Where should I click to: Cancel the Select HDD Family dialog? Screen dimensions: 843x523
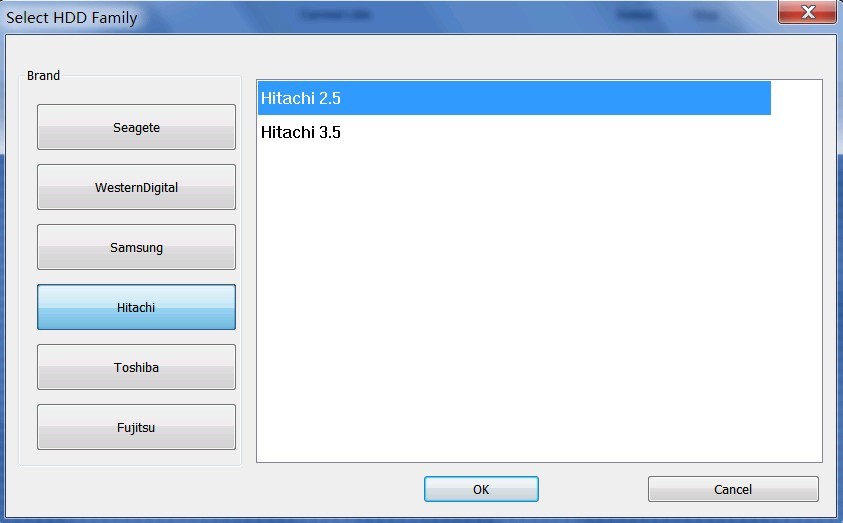click(x=733, y=489)
